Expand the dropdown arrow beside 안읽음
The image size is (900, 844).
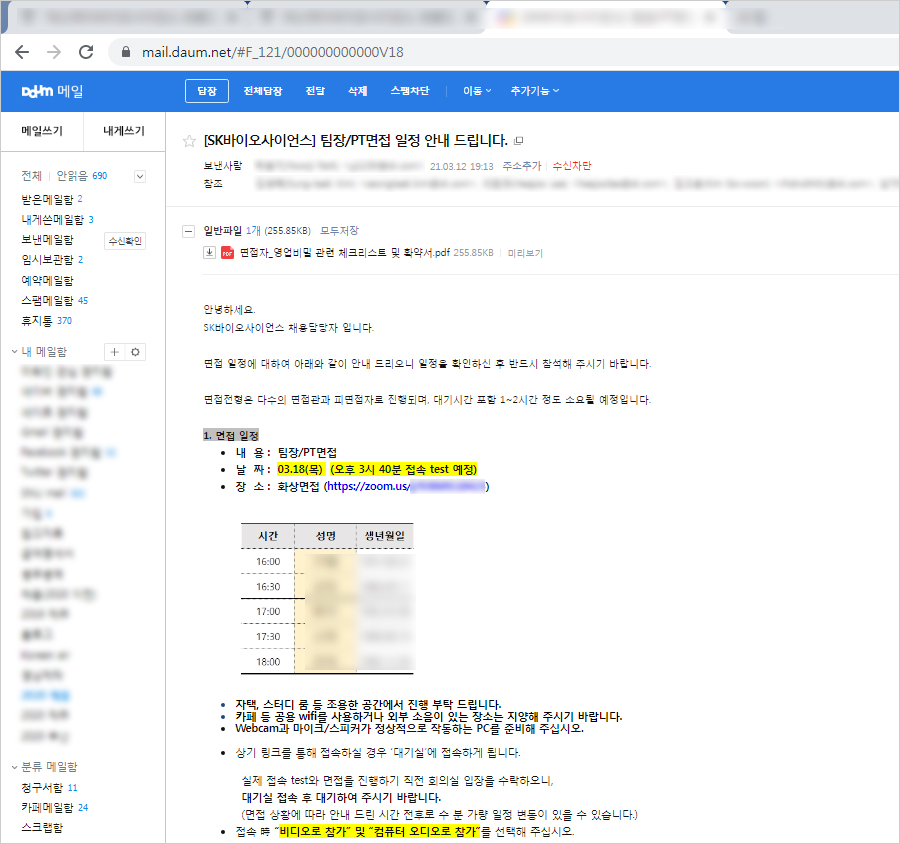(x=139, y=176)
